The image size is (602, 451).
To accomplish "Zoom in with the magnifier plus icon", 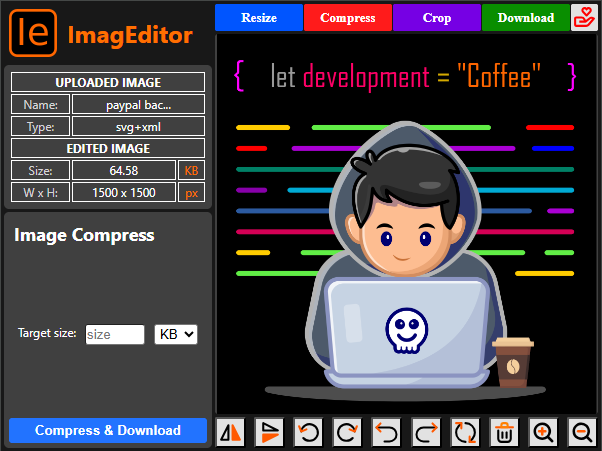I will pos(543,432).
